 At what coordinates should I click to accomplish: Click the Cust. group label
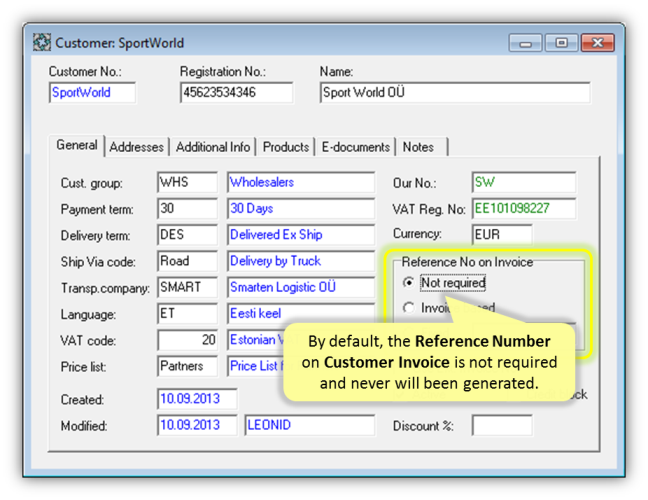pos(91,183)
